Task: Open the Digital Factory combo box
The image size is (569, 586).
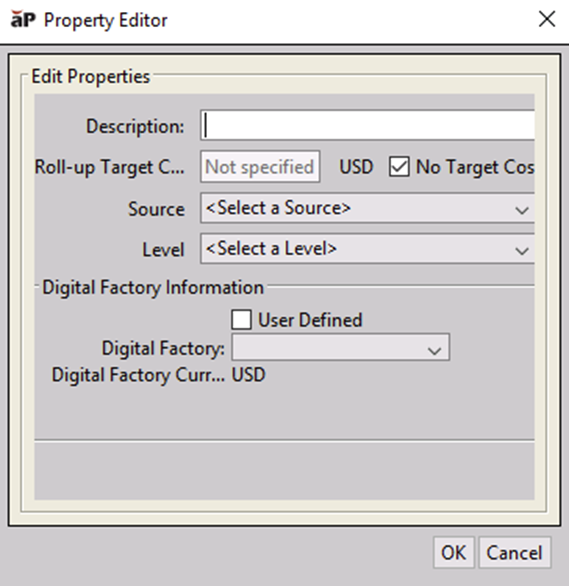Action: tap(340, 348)
